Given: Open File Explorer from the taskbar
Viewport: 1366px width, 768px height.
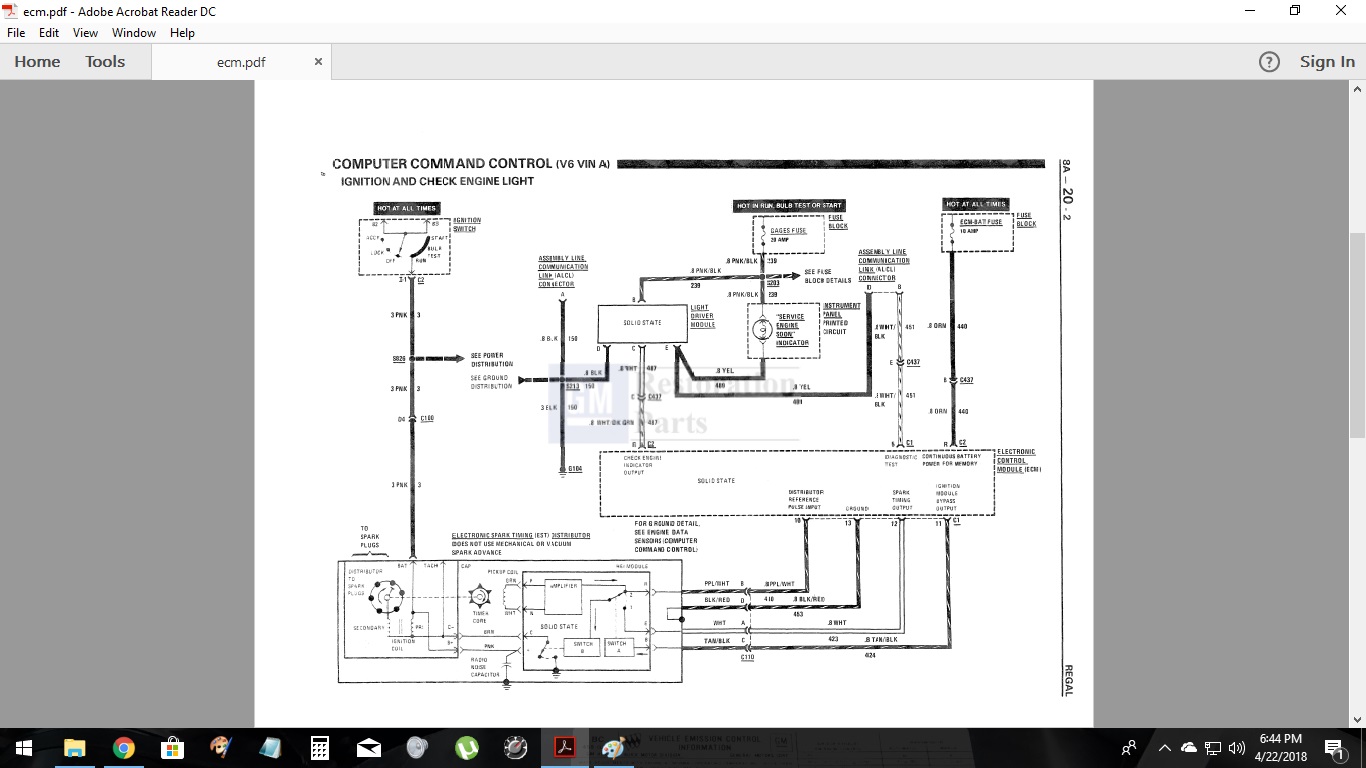Looking at the screenshot, I should pos(75,748).
